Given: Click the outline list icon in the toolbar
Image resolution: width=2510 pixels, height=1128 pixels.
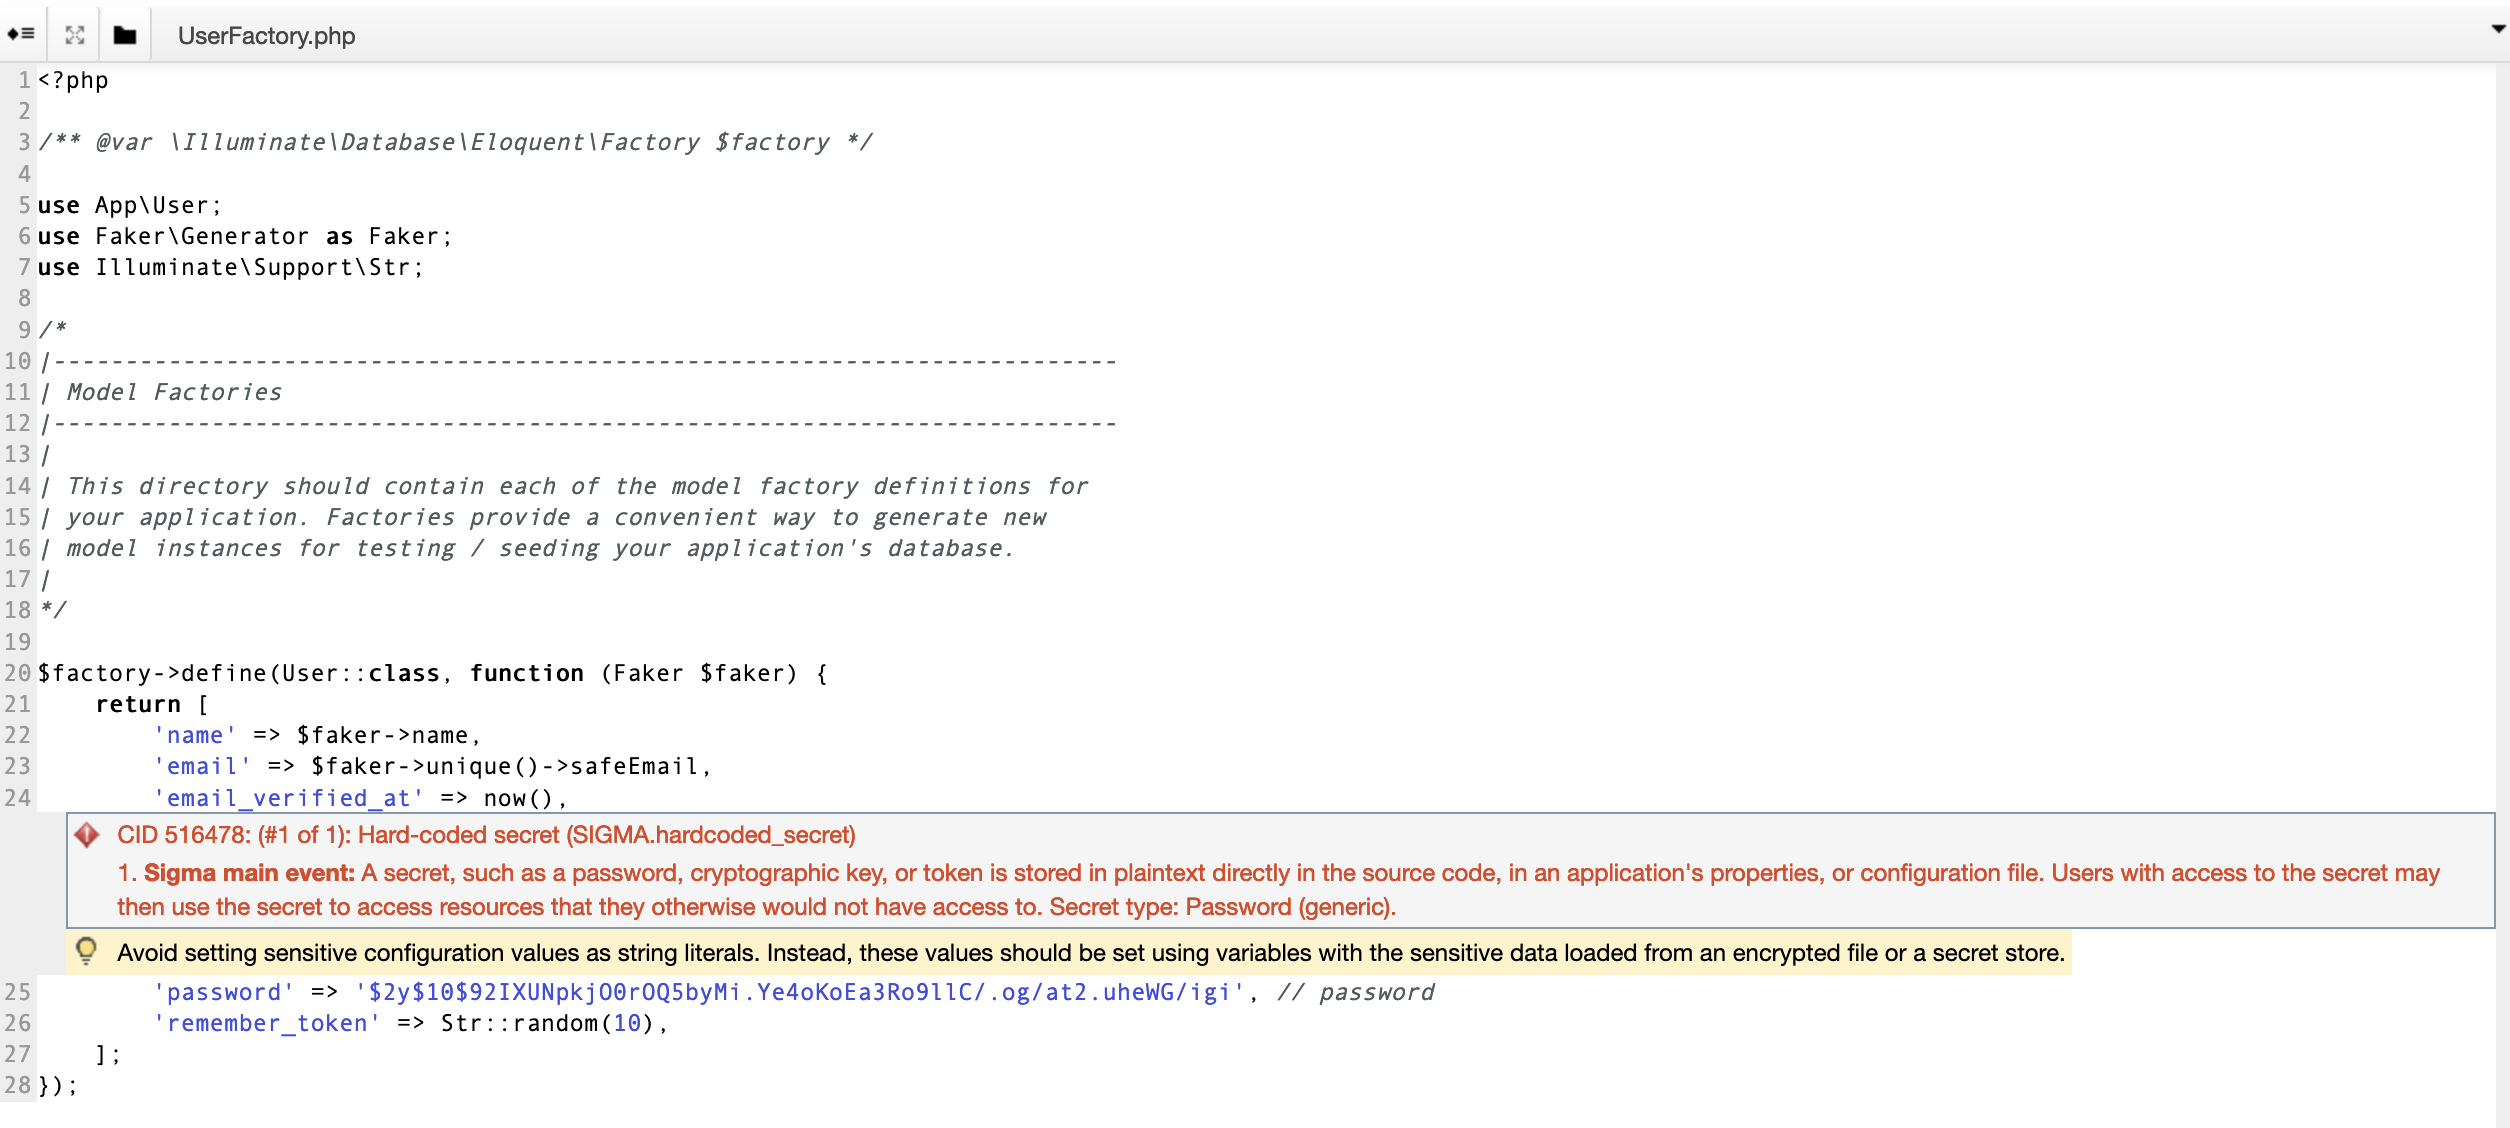Looking at the screenshot, I should [x=21, y=35].
